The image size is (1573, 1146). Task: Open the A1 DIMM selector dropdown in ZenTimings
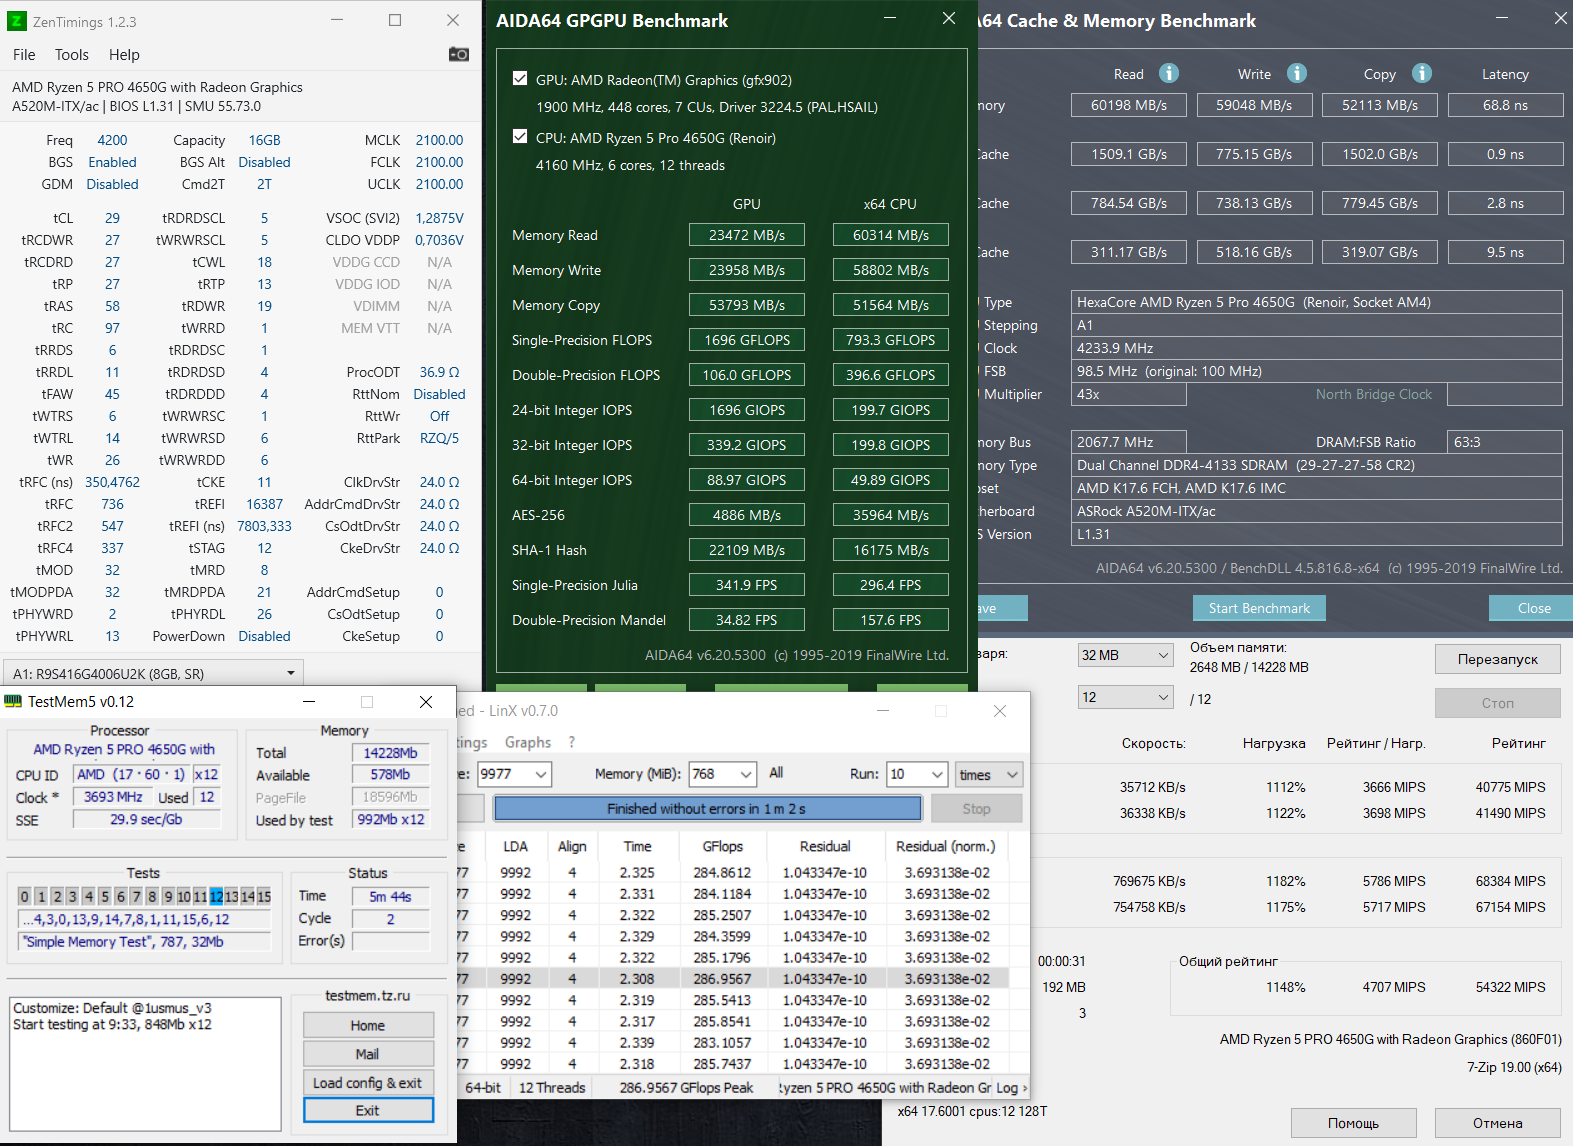153,673
